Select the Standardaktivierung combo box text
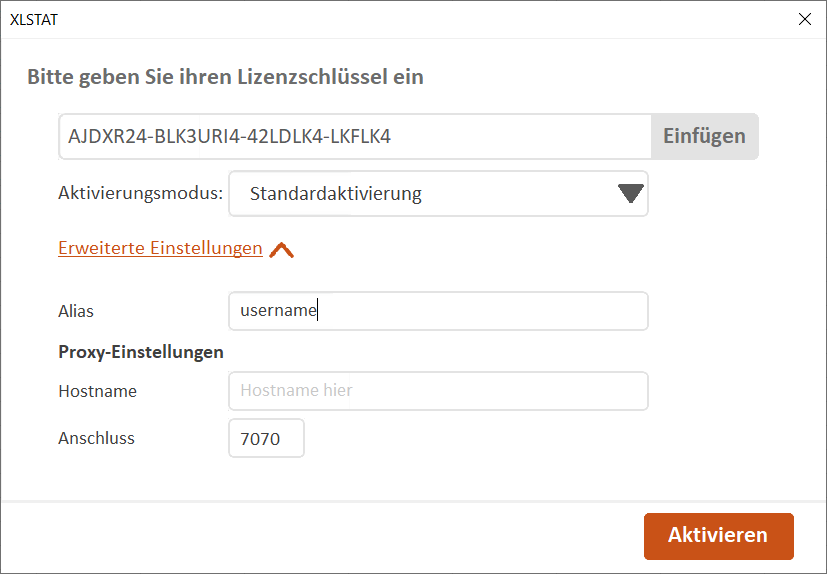This screenshot has height=574, width=827. pyautogui.click(x=336, y=194)
